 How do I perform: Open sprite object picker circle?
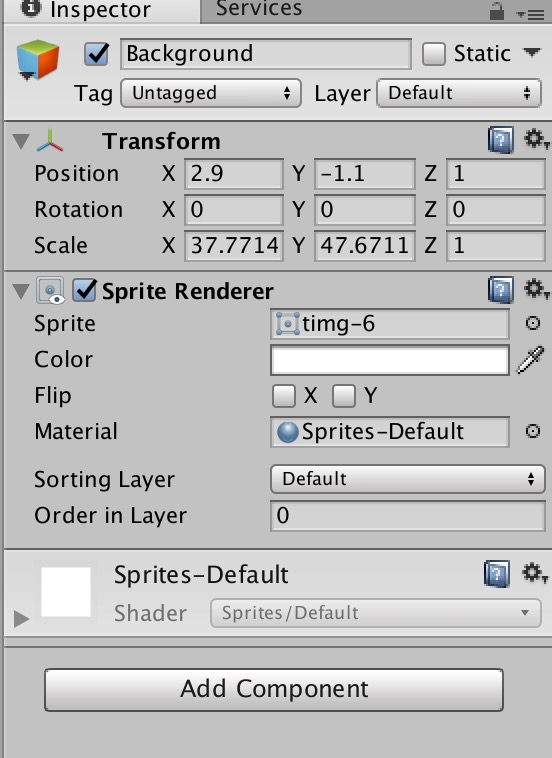(x=533, y=323)
